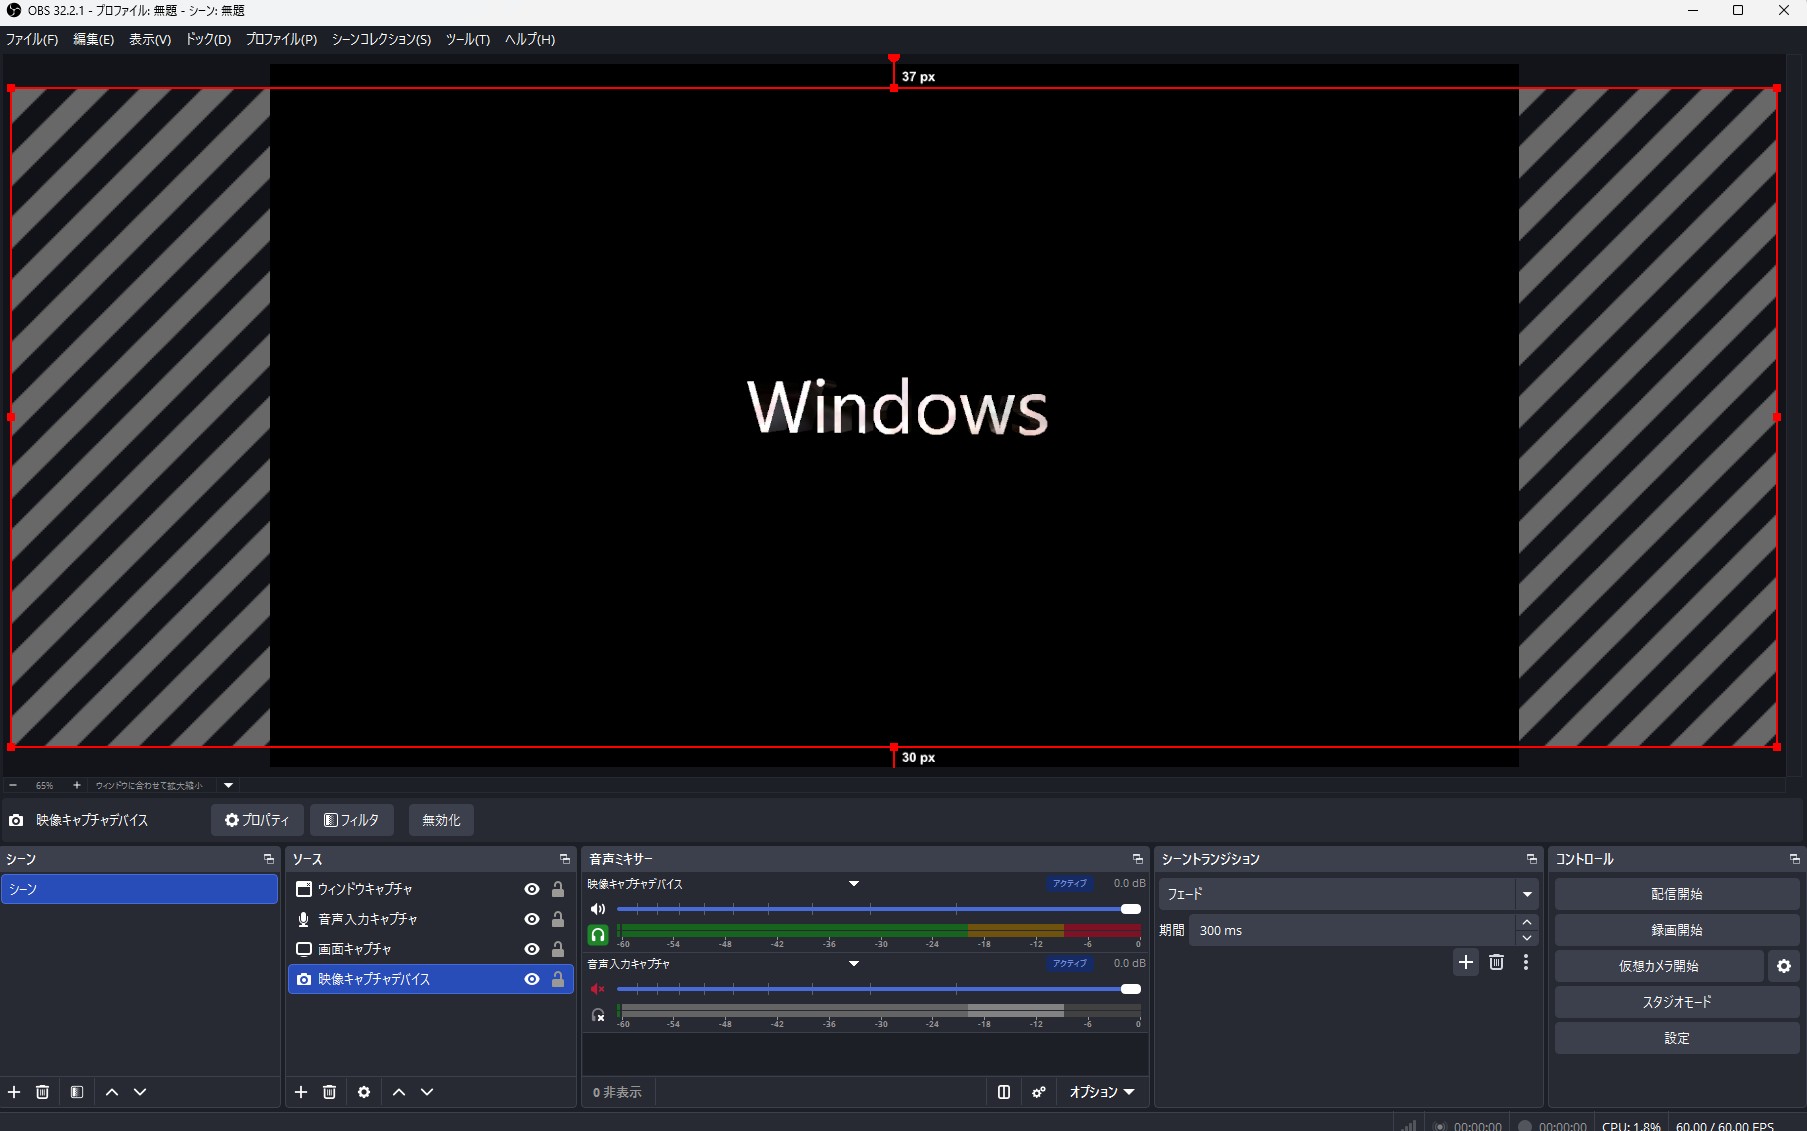Click the 期間 300 ms duration field
The height and width of the screenshot is (1131, 1807).
[1352, 930]
